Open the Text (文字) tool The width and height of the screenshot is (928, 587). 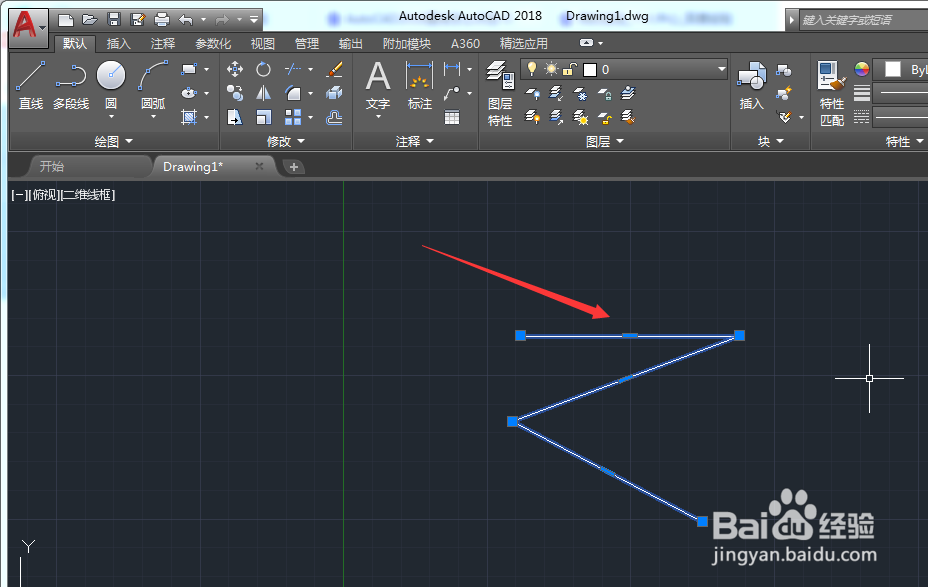378,86
